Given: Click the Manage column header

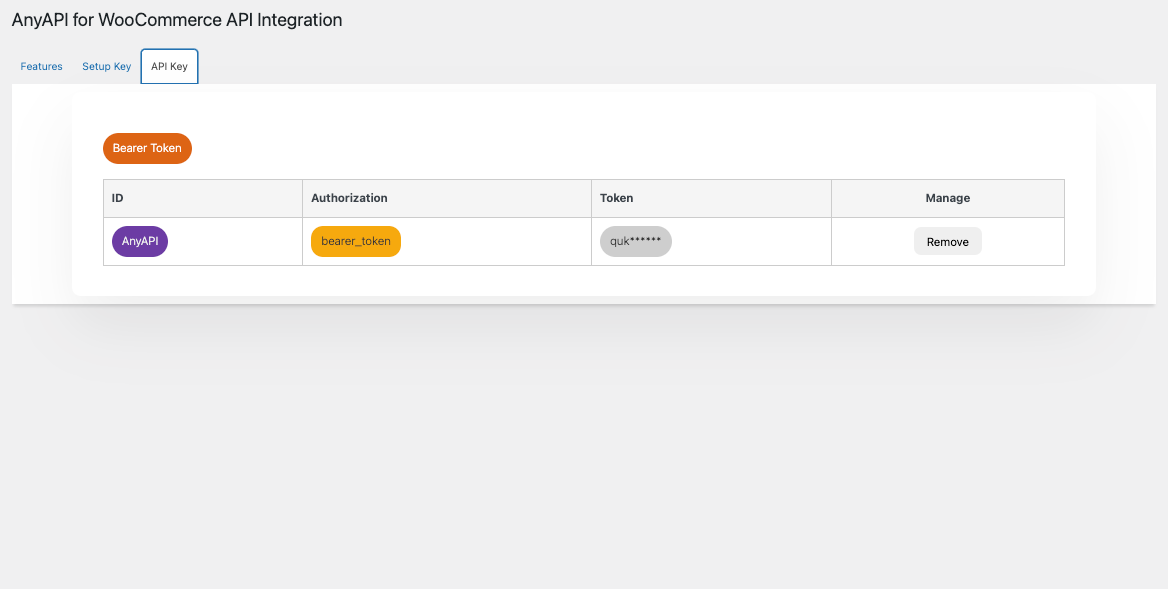Looking at the screenshot, I should (x=947, y=199).
